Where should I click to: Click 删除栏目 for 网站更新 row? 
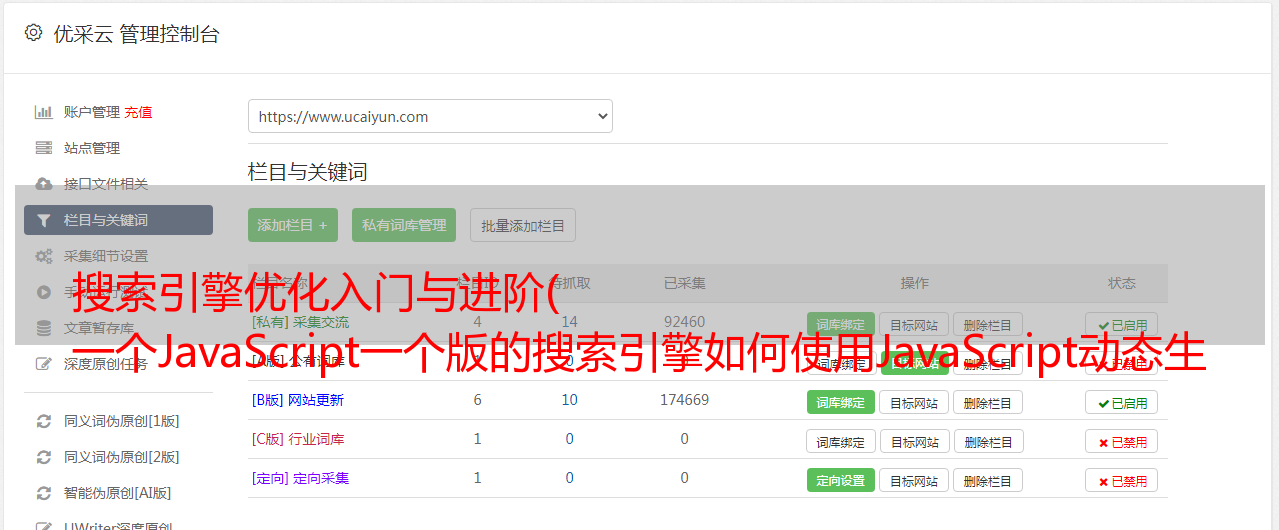(988, 402)
